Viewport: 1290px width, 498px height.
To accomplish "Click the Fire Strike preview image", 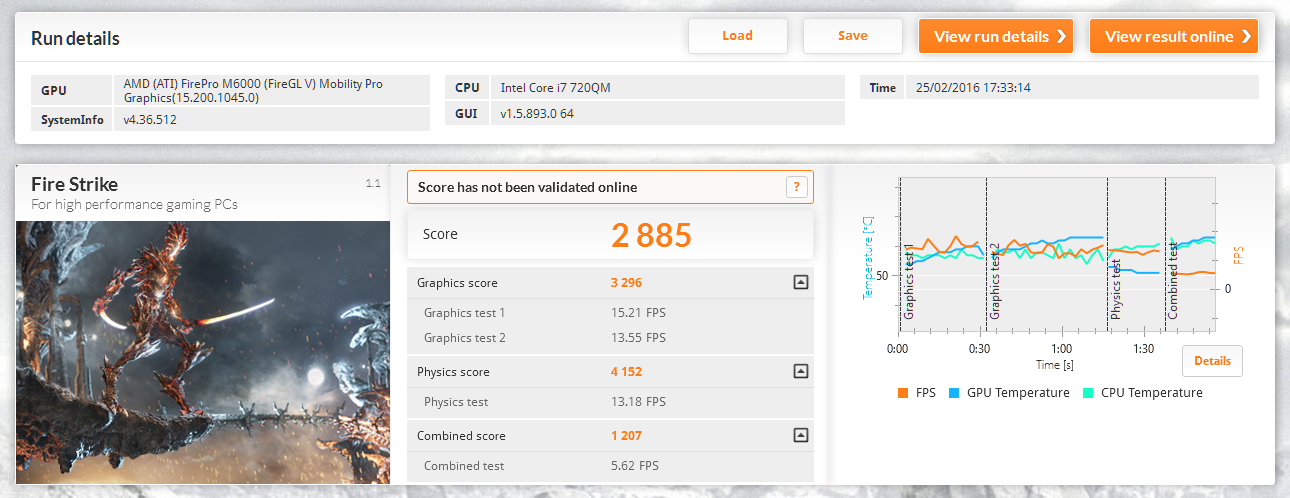I will click(203, 352).
